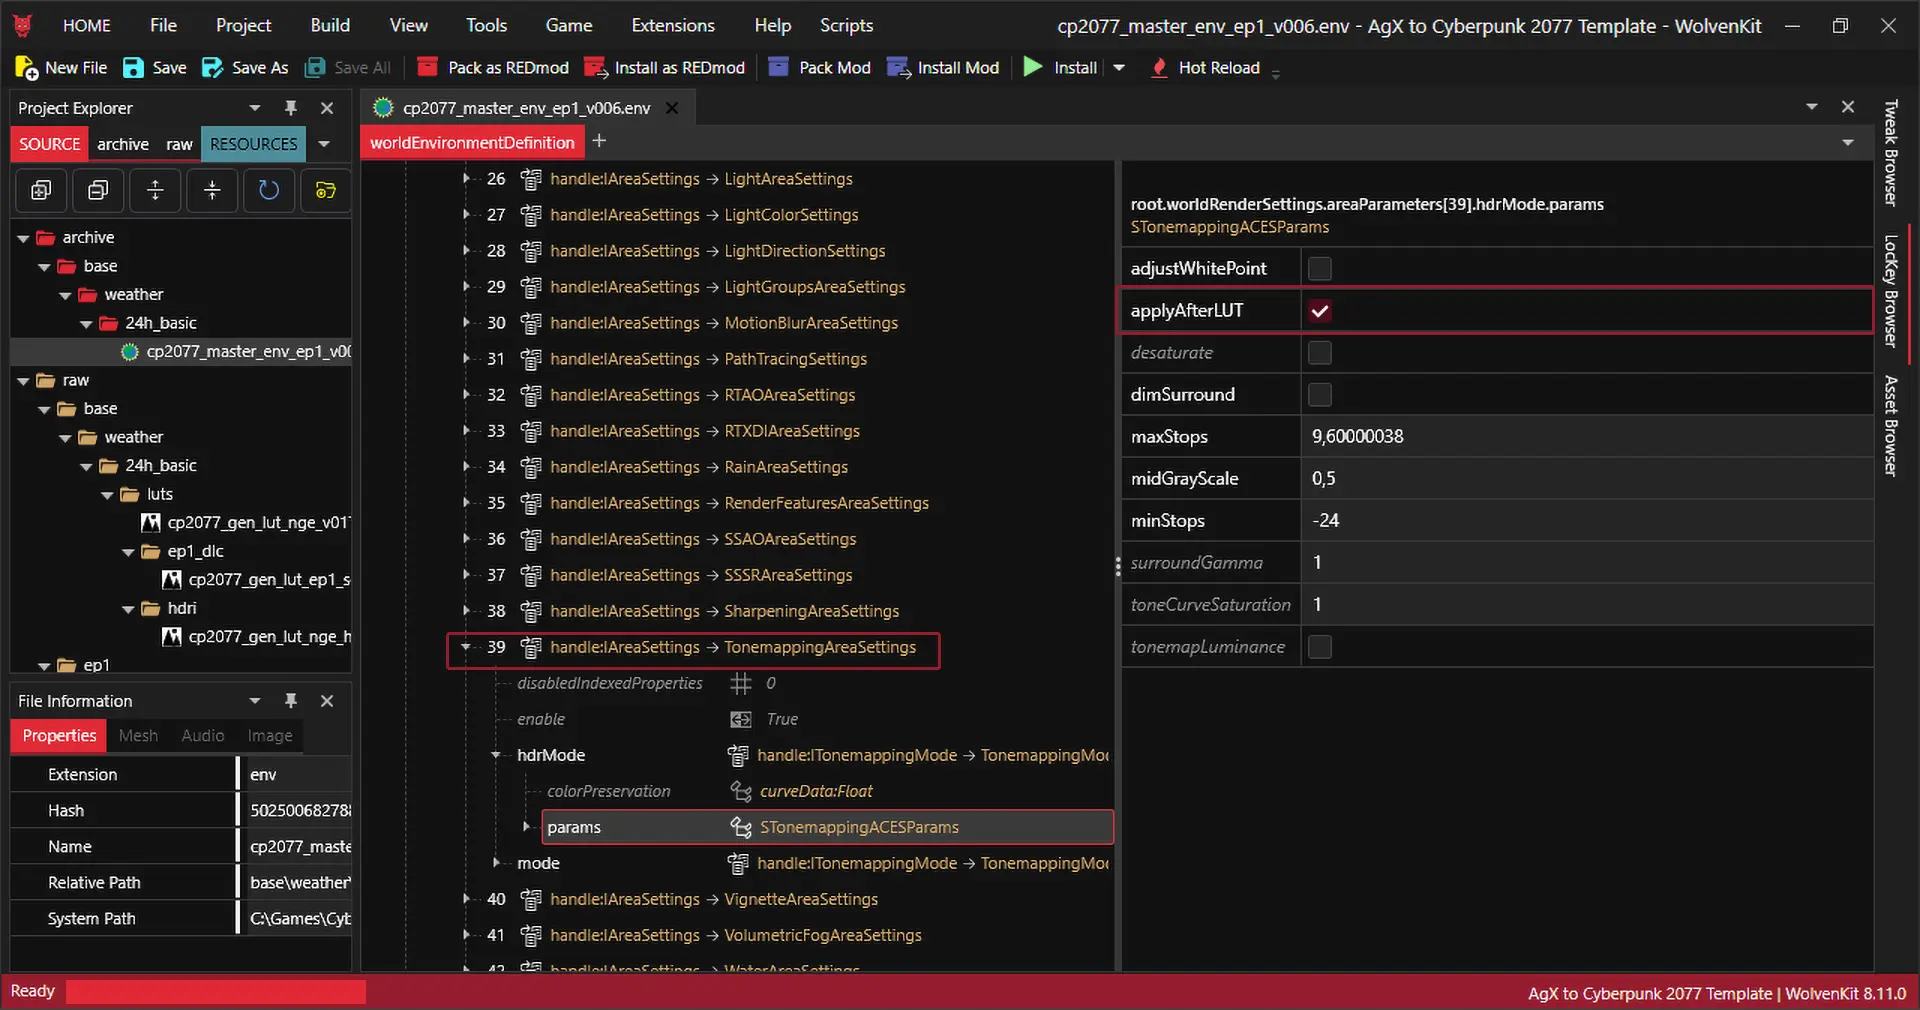Click the HOME button
Image resolution: width=1920 pixels, height=1010 pixels.
[x=87, y=26]
